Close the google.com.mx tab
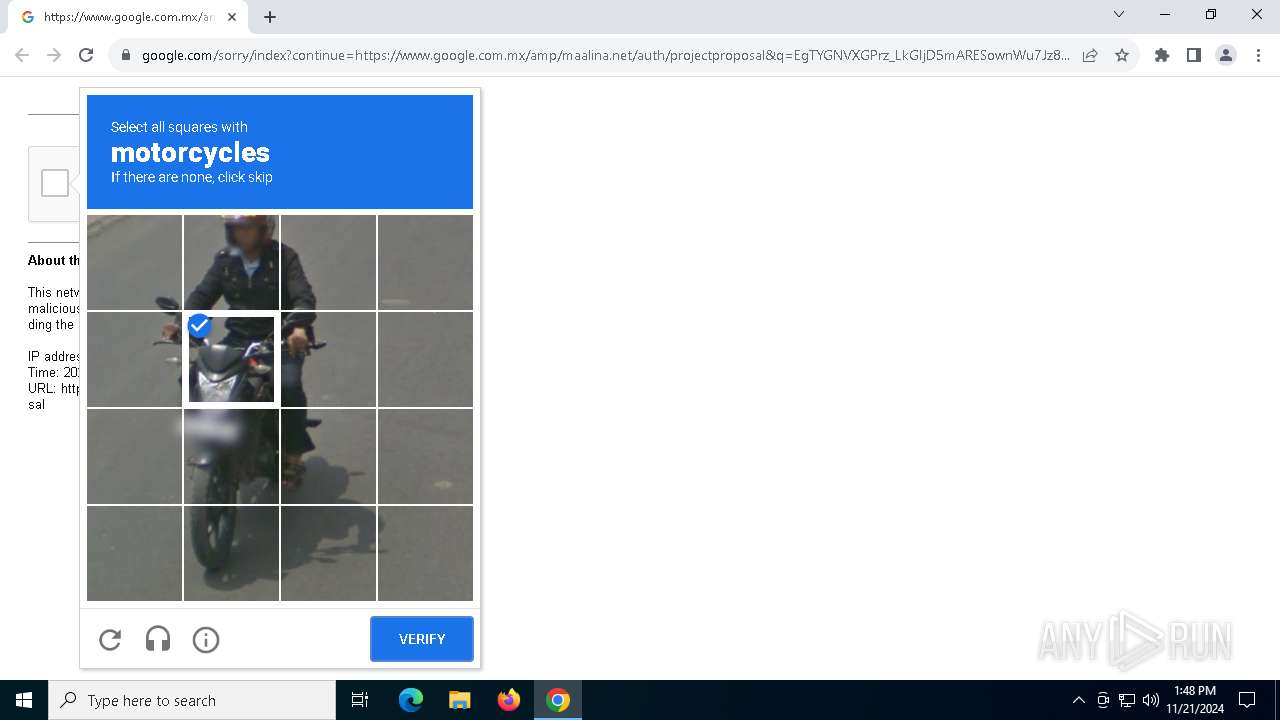This screenshot has width=1280, height=720. pyautogui.click(x=232, y=17)
